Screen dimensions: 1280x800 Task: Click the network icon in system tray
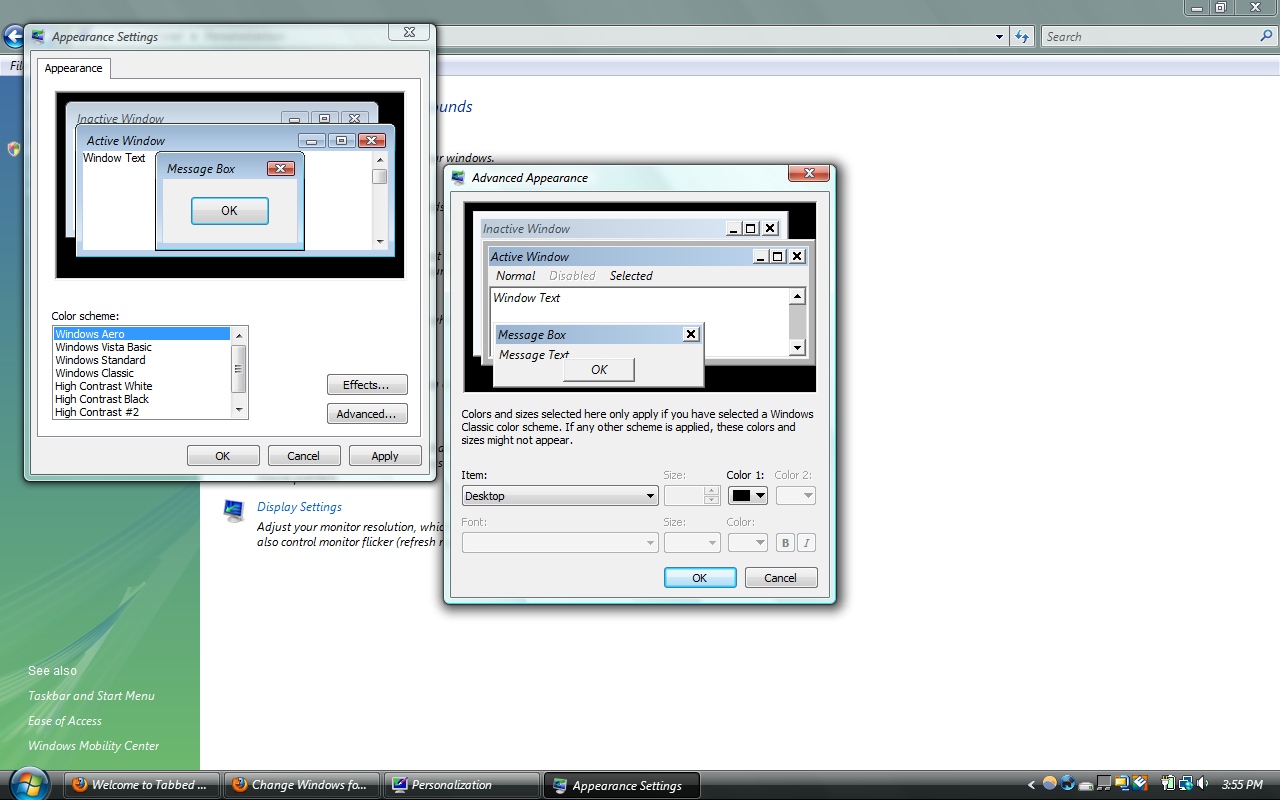click(1184, 784)
